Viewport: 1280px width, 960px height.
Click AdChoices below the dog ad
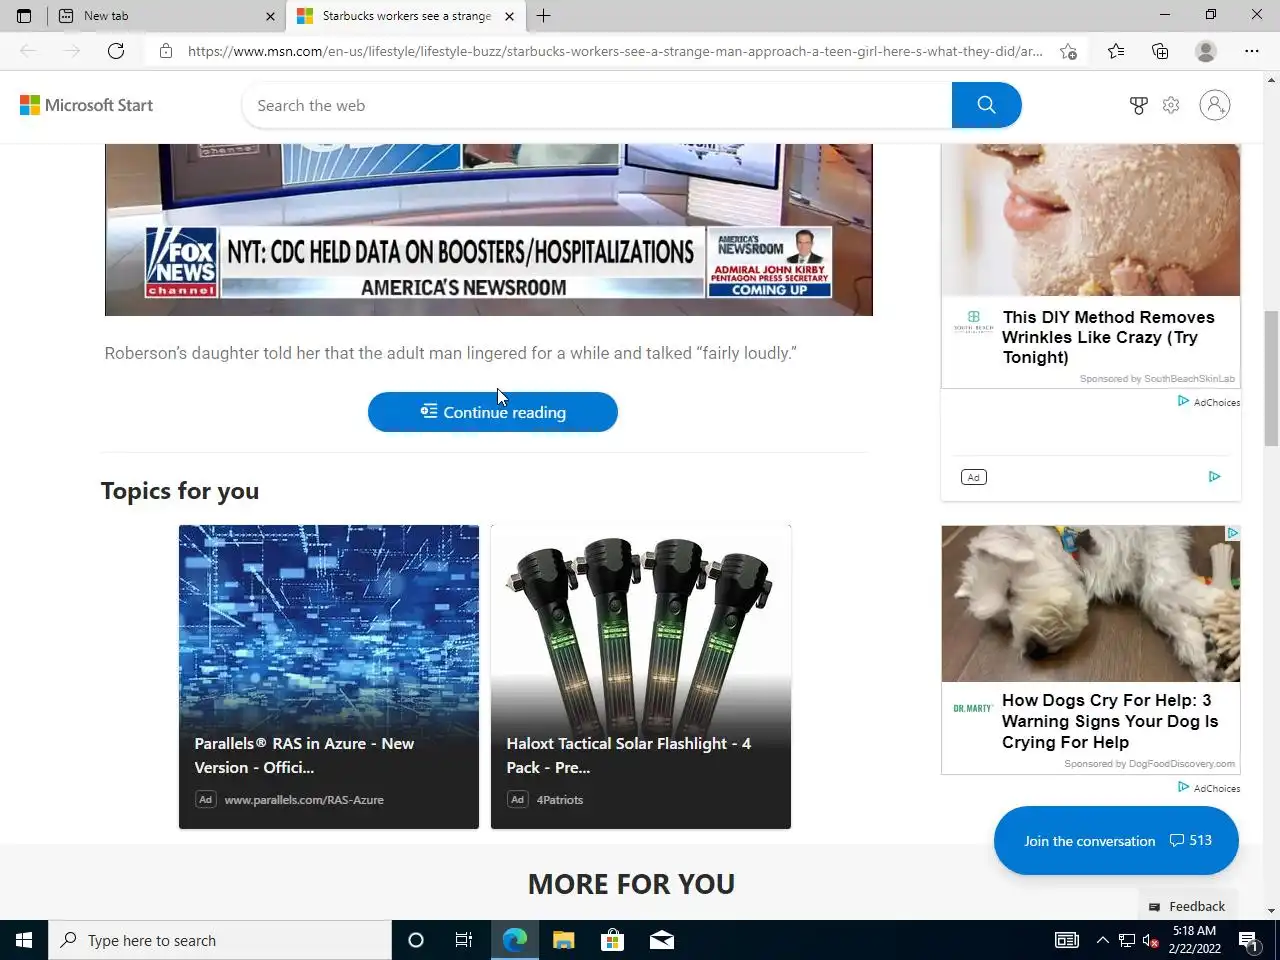coord(1209,788)
